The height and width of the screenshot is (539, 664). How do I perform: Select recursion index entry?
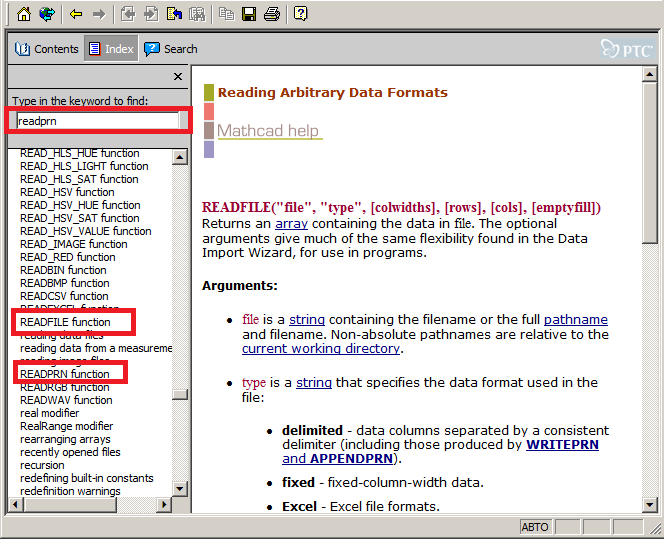42,465
